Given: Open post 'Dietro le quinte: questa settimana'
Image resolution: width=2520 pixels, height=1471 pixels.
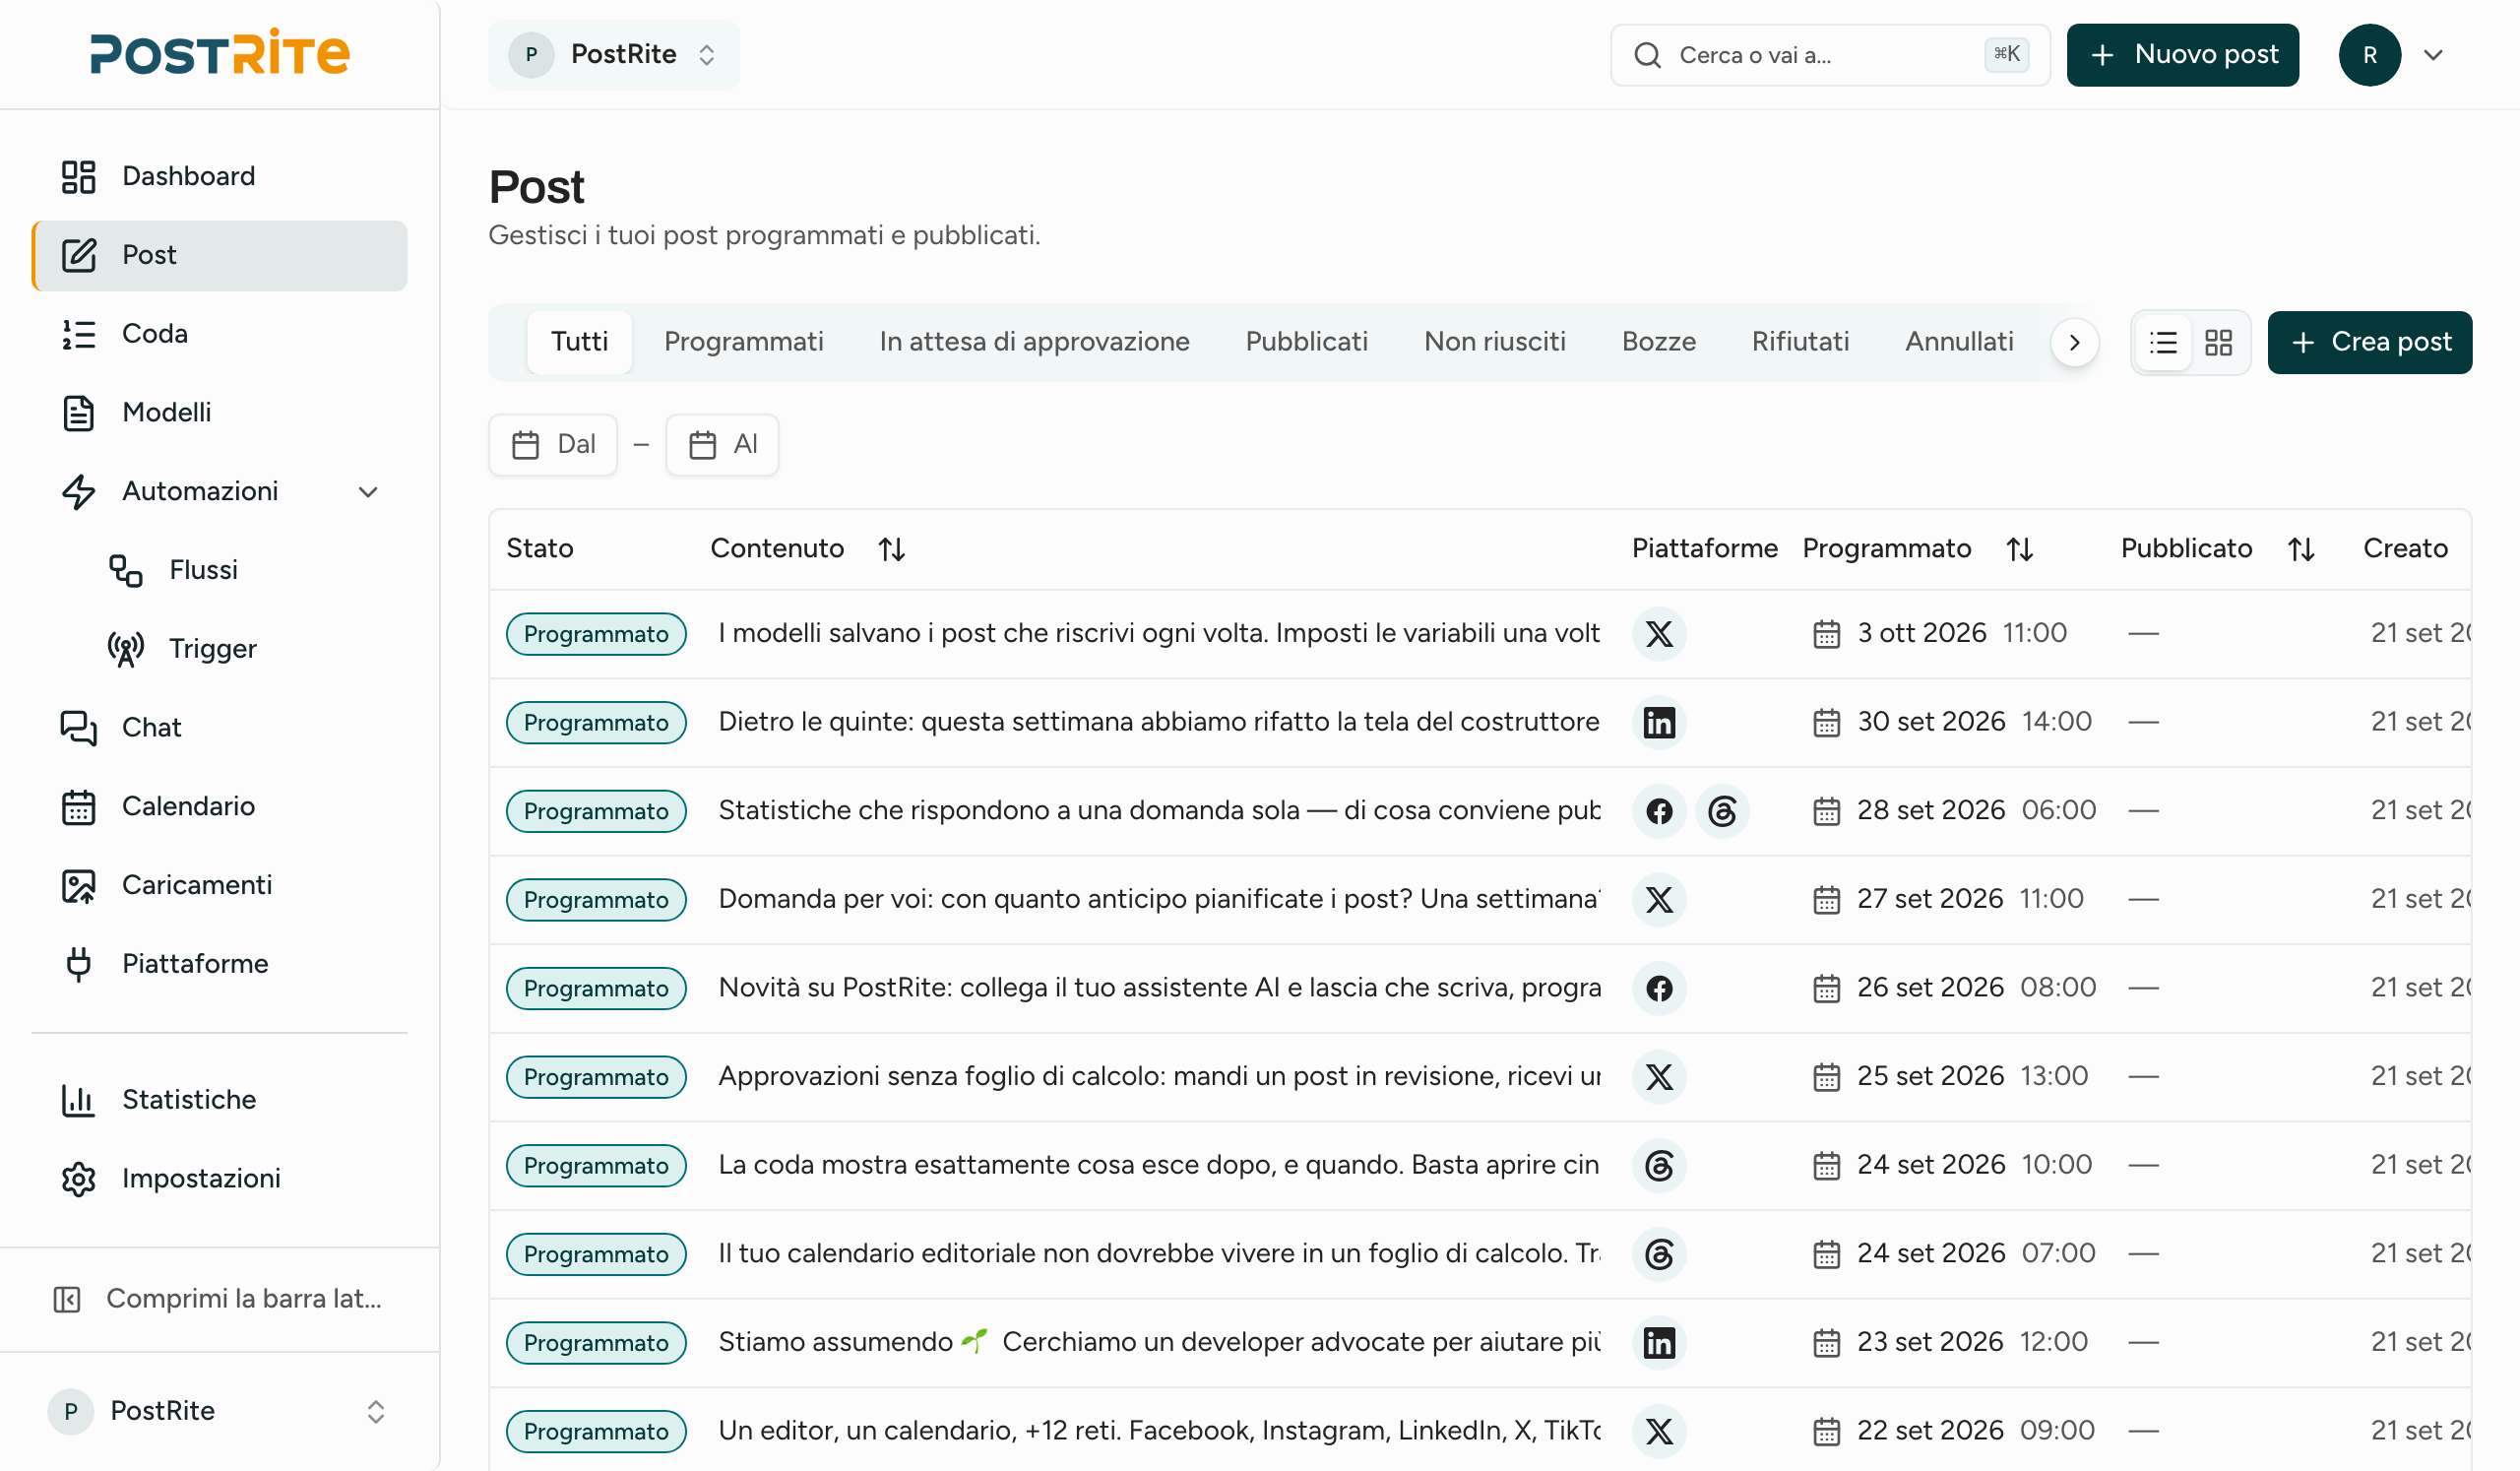Looking at the screenshot, I should tap(1159, 722).
